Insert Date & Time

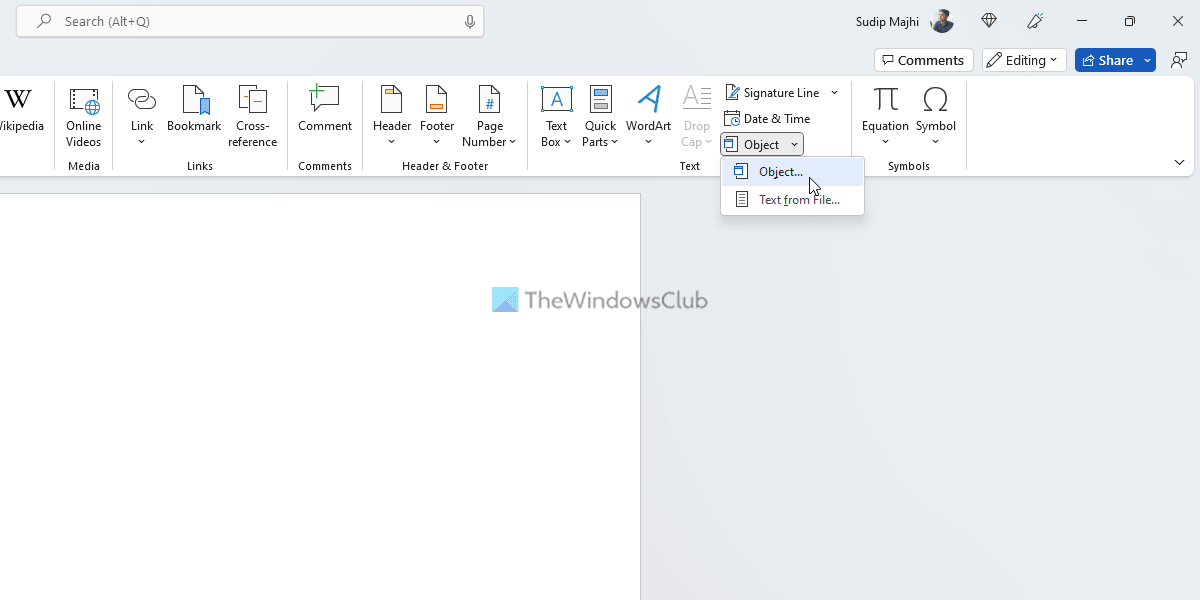tap(768, 118)
